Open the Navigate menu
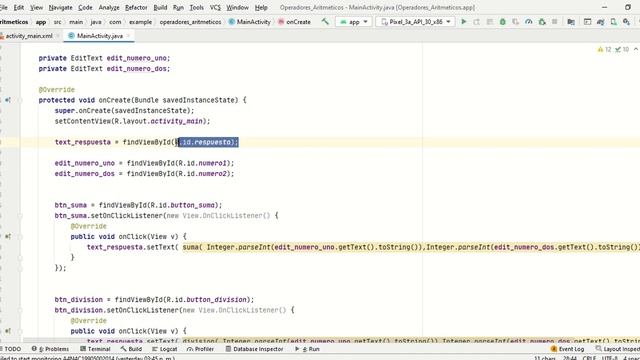Viewport: 640px width, 360px height. click(60, 7)
